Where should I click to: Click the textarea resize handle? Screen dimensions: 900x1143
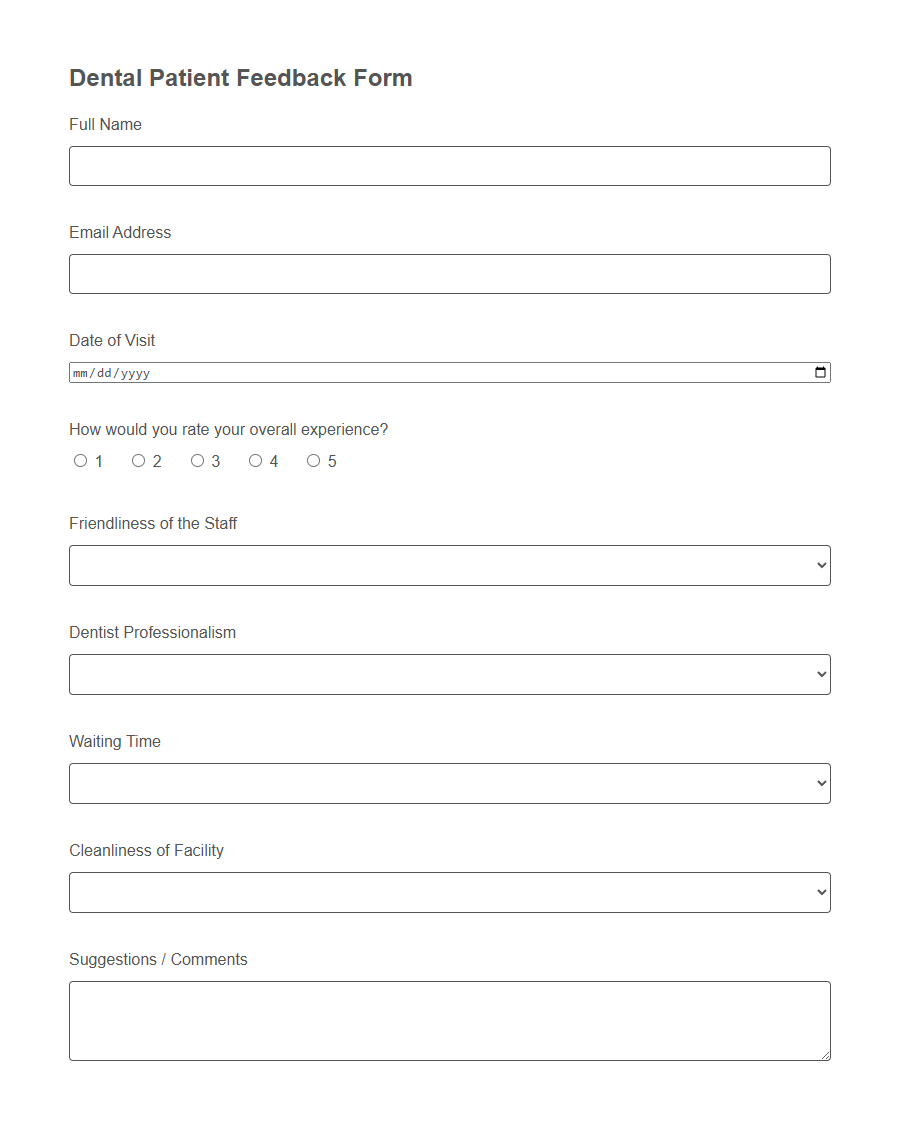click(x=825, y=1055)
